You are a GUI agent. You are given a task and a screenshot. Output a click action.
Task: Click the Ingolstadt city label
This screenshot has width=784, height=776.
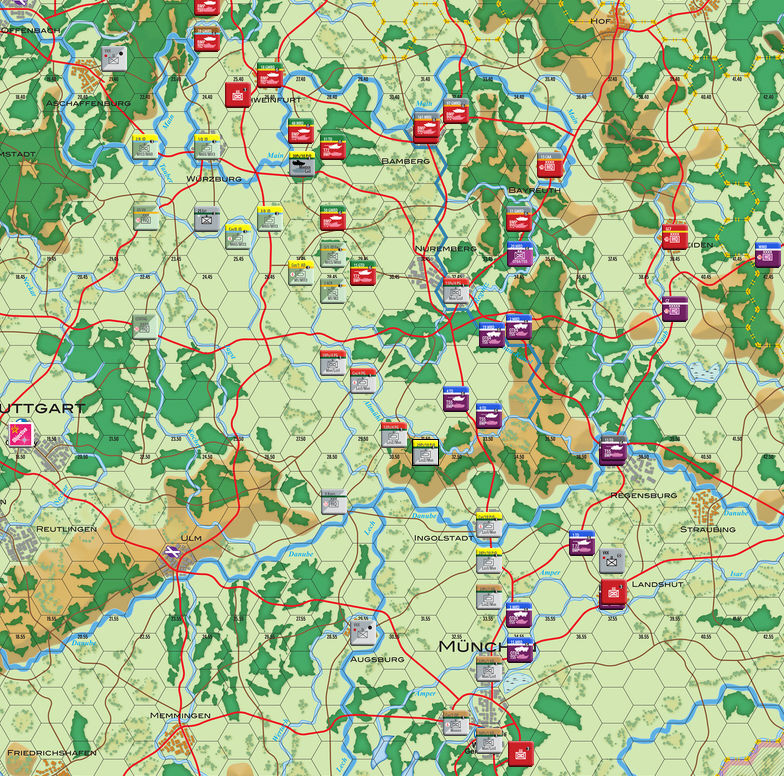[444, 538]
